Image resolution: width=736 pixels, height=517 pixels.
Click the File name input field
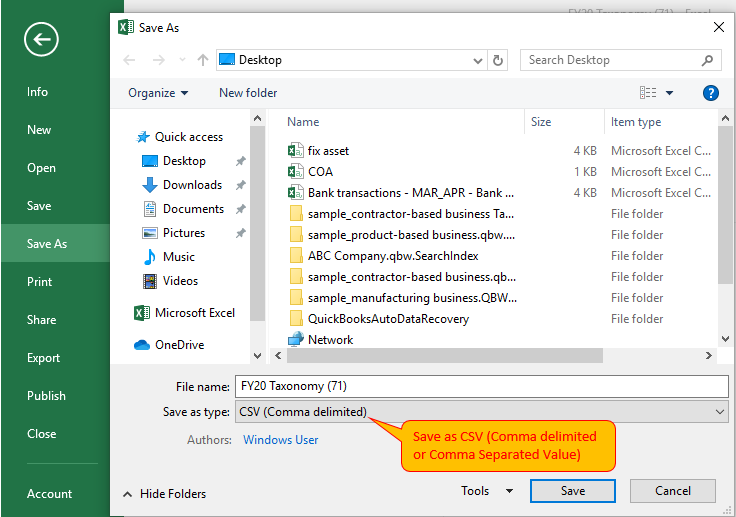click(x=482, y=386)
